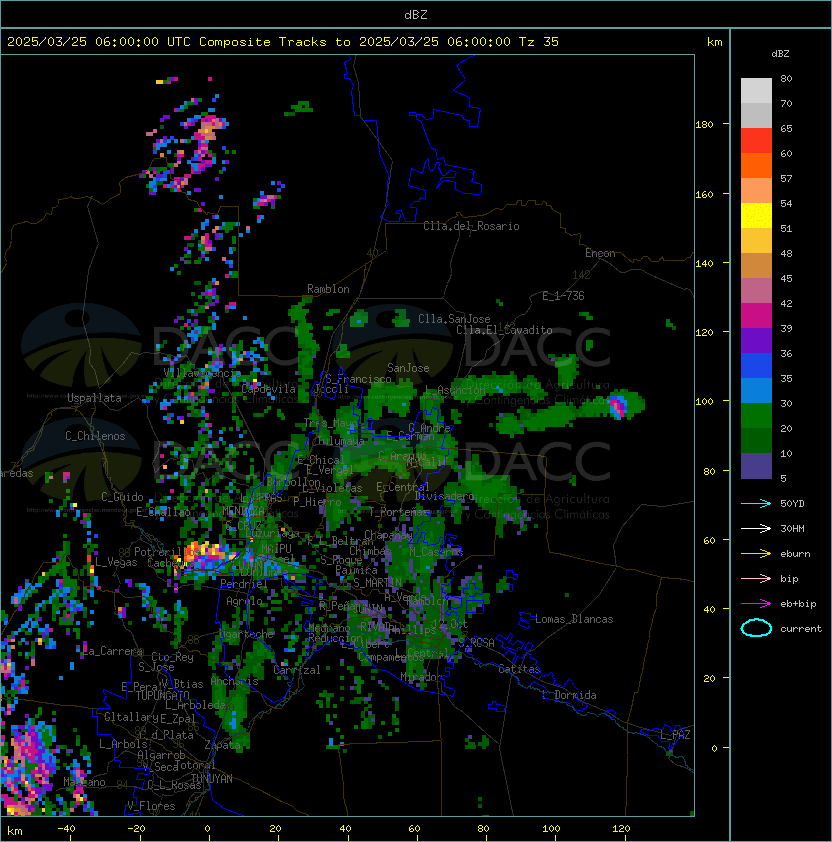Select the dark orange 57–60 dBZ swatch

[756, 165]
